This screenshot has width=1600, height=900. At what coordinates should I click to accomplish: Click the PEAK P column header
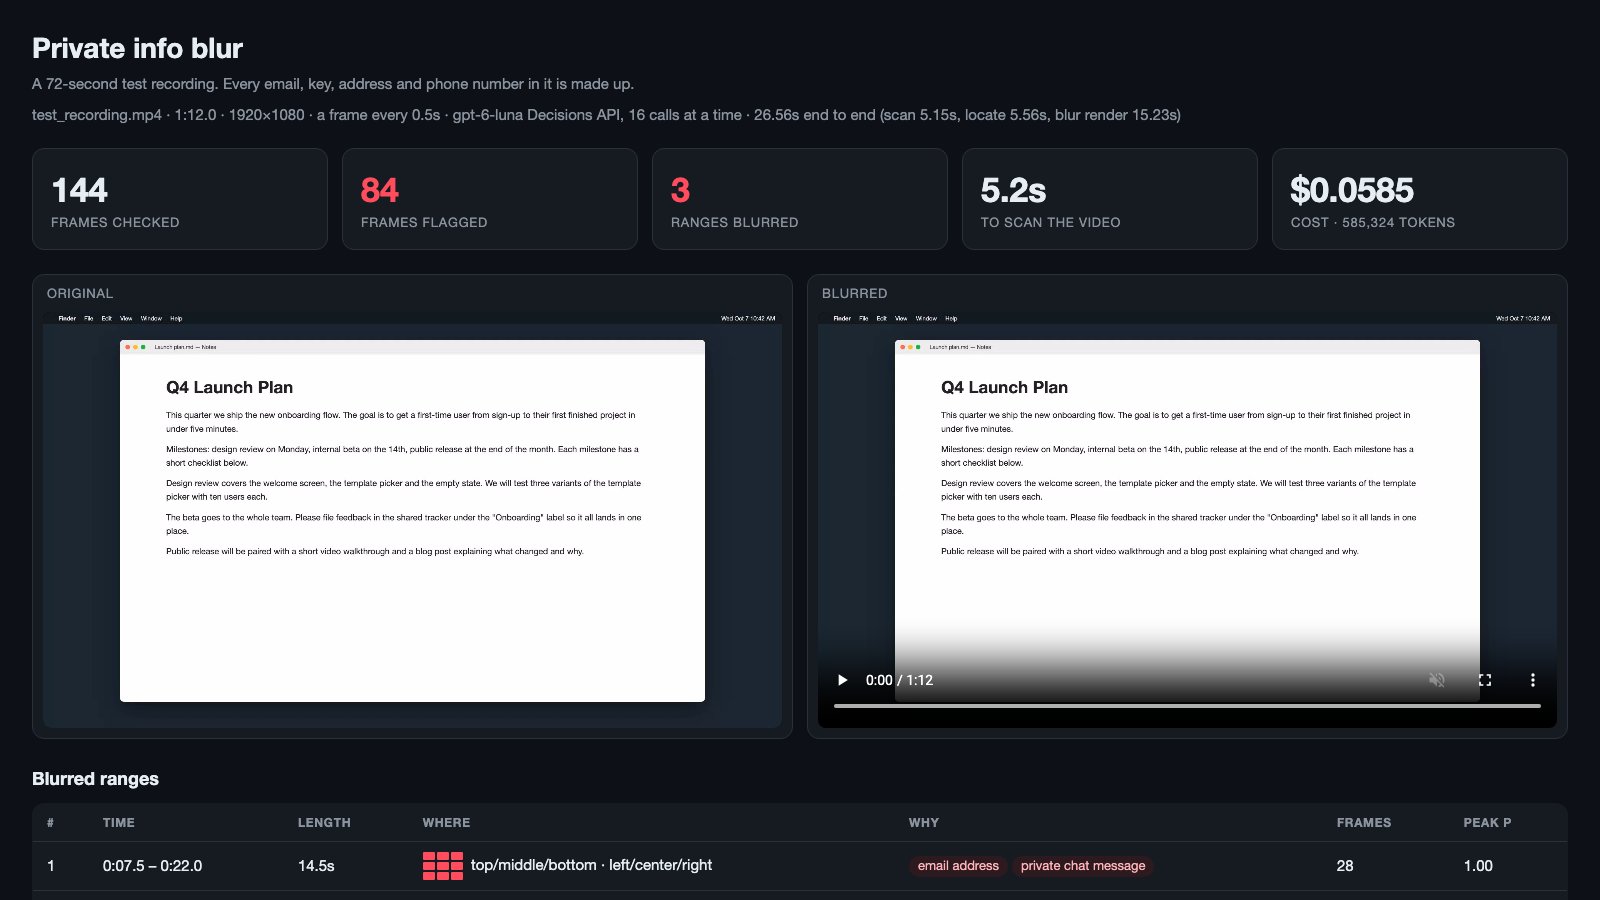coord(1487,823)
